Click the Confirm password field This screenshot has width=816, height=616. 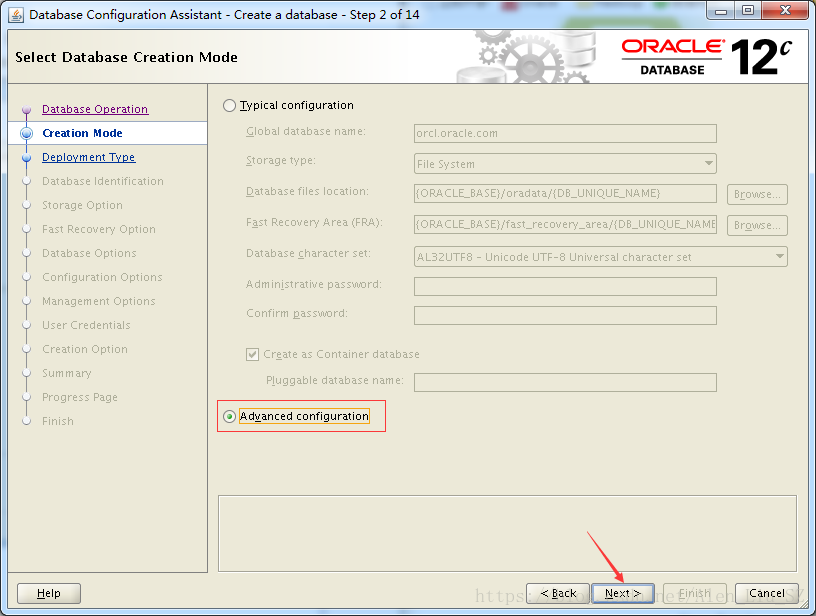pos(565,315)
